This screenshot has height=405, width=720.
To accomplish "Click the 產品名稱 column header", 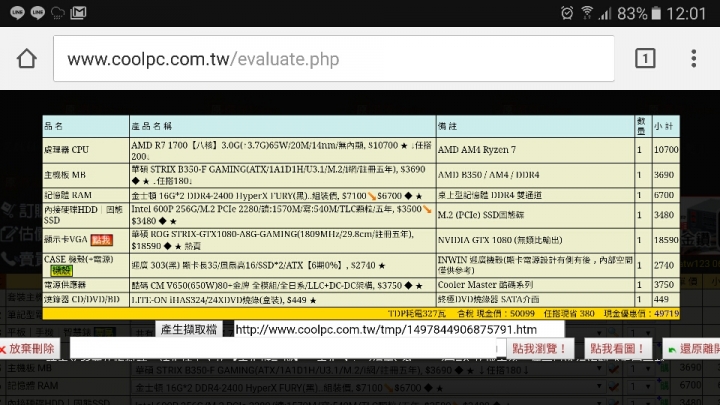I will pos(282,126).
